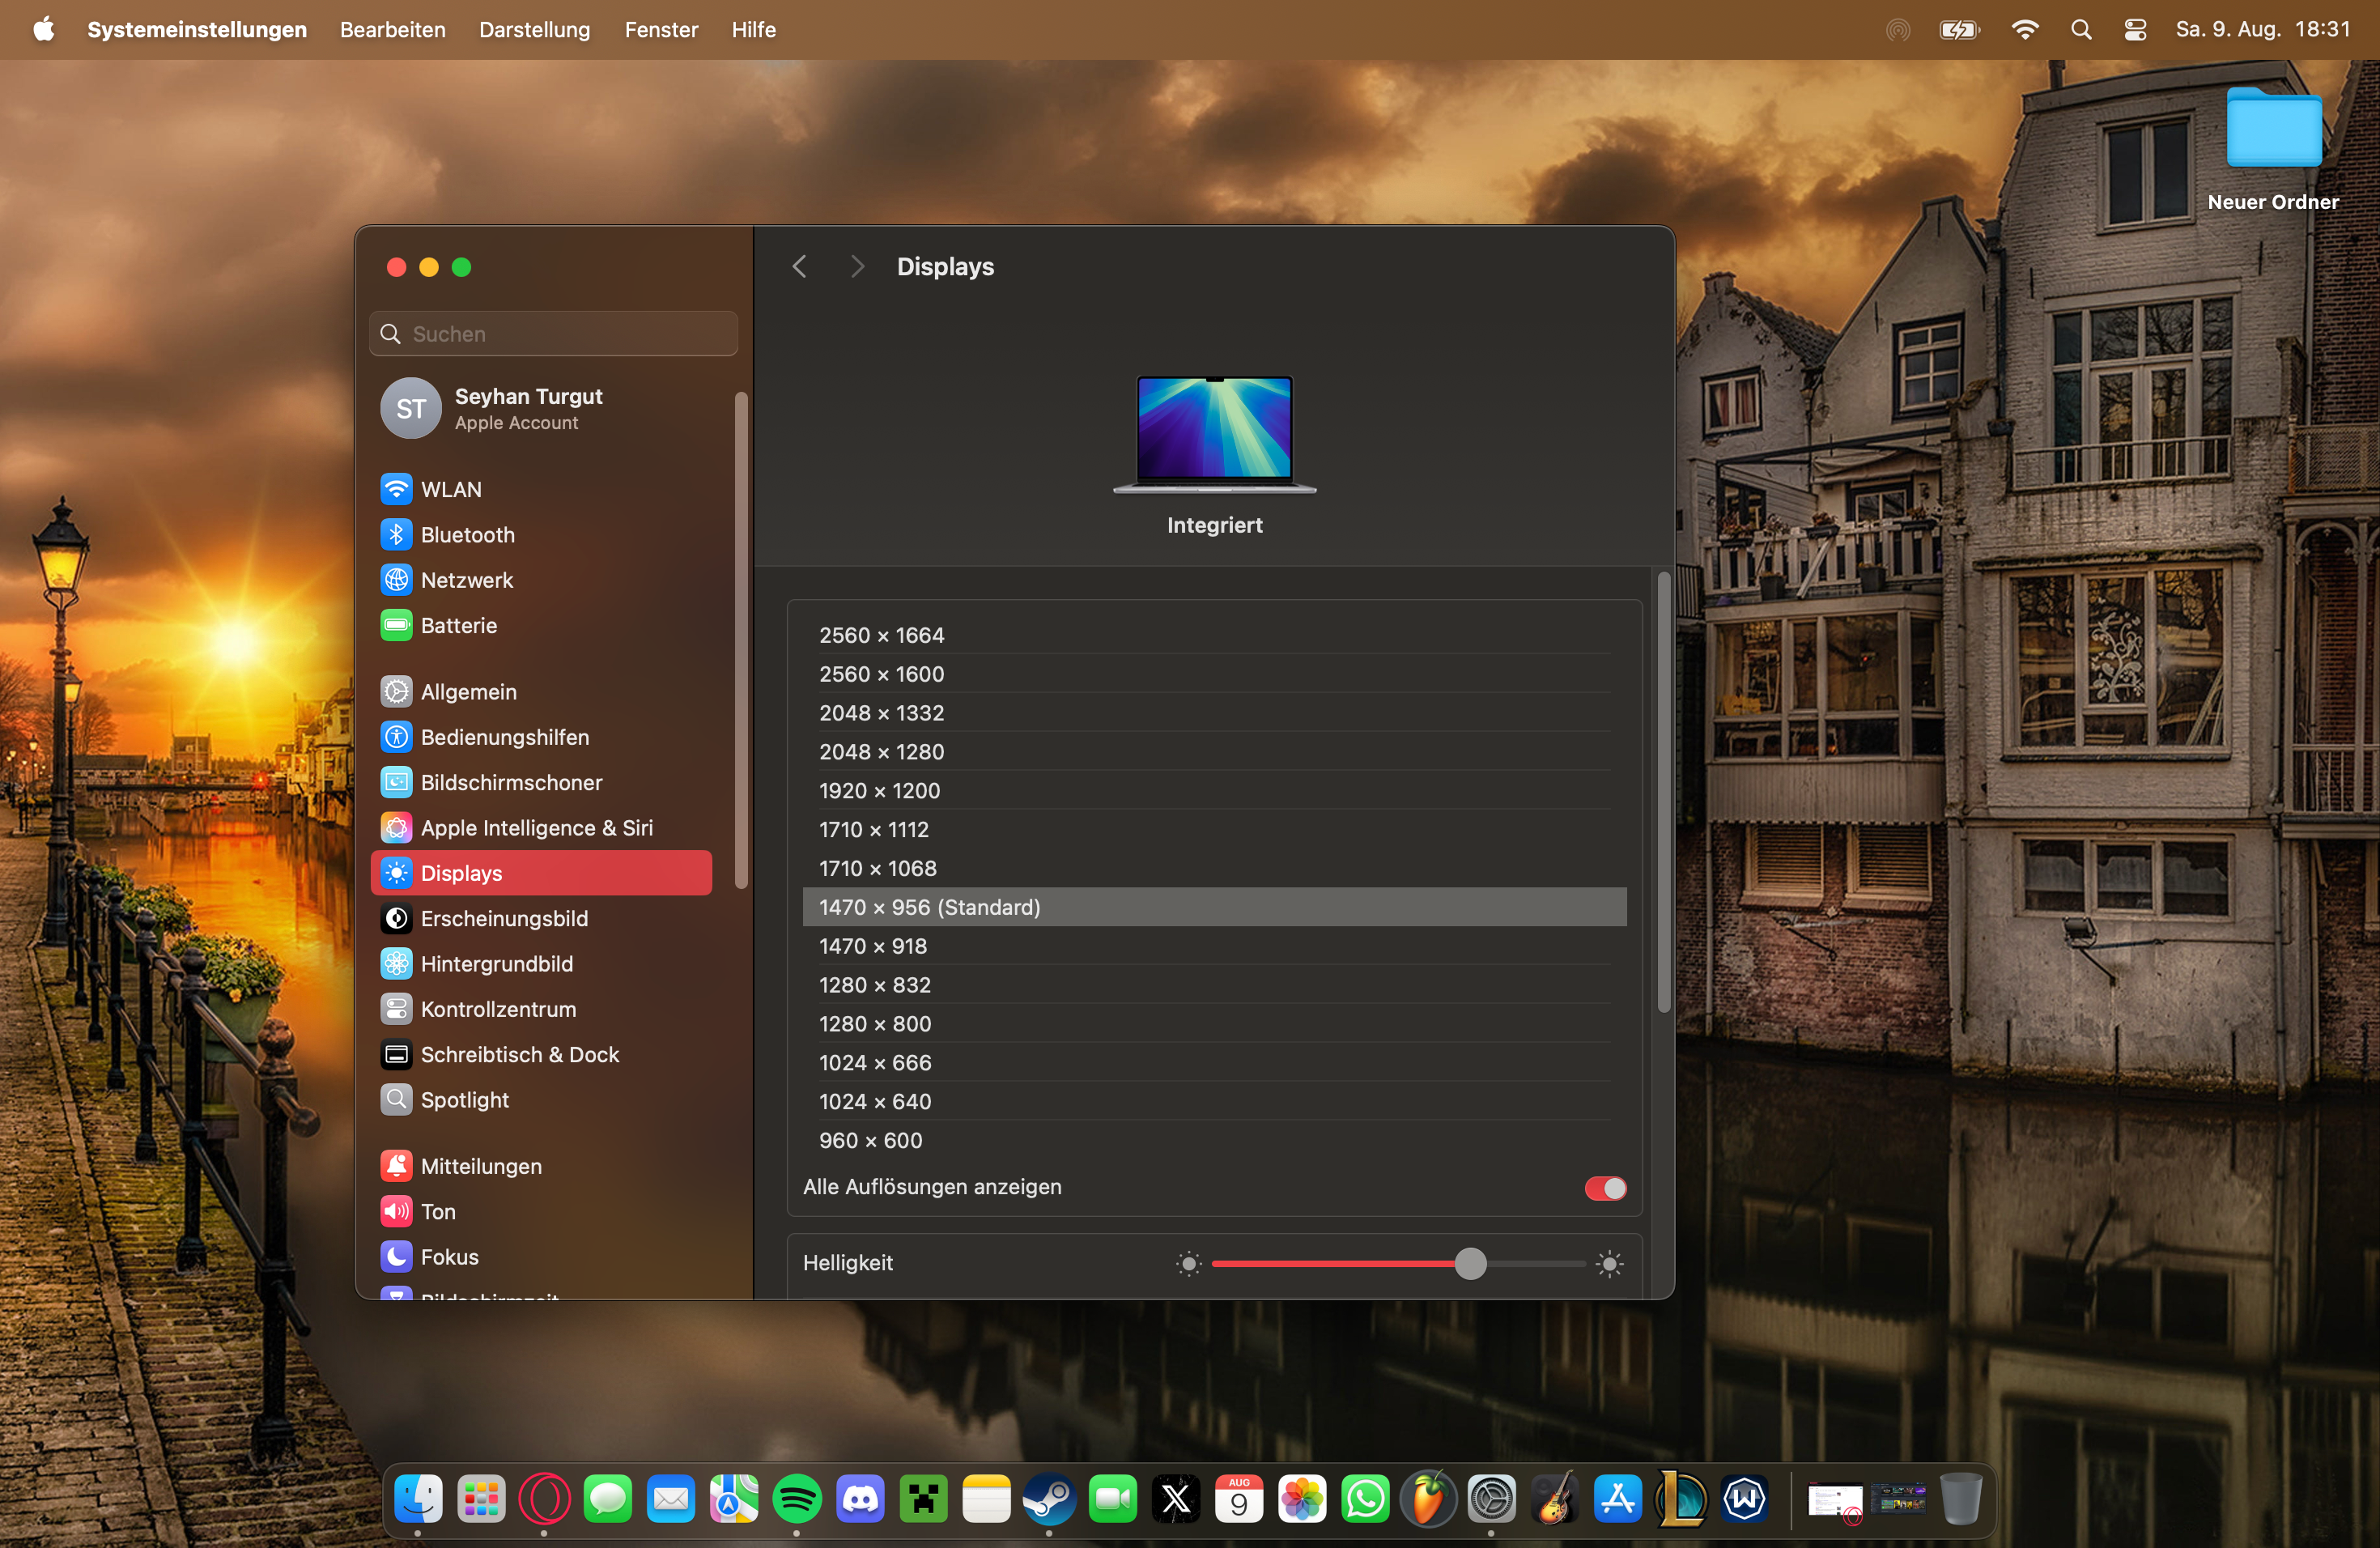Image resolution: width=2380 pixels, height=1548 pixels.
Task: Select resolution 1710 × 1068
Action: pyautogui.click(x=1215, y=868)
